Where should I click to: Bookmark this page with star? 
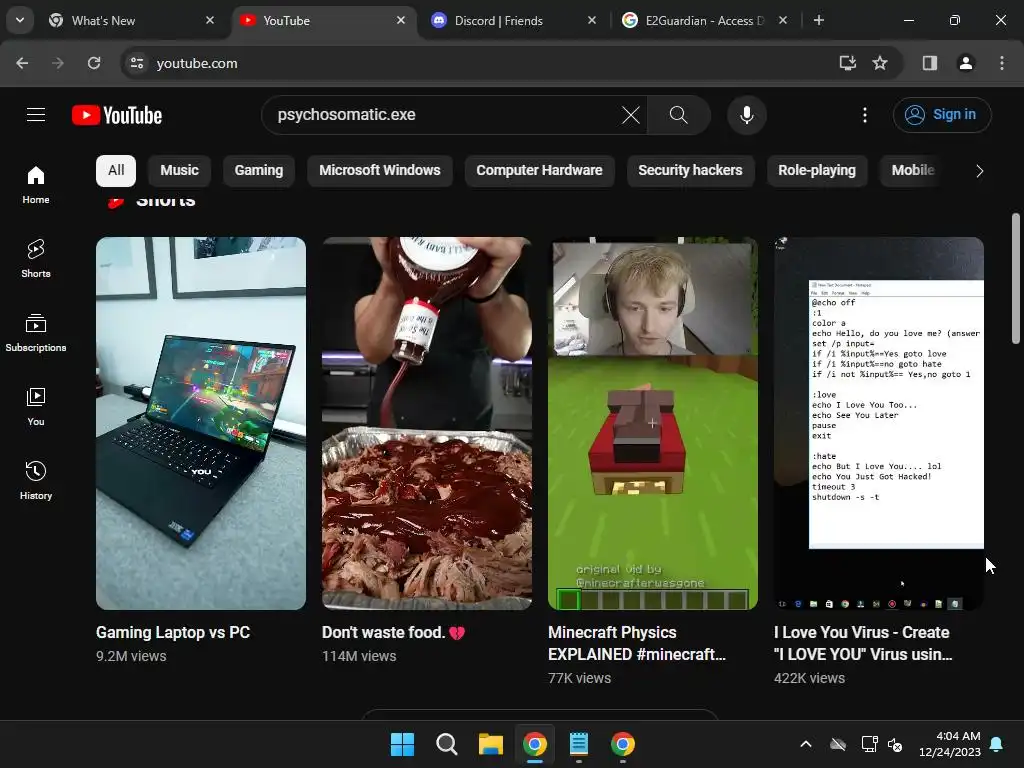click(x=880, y=63)
